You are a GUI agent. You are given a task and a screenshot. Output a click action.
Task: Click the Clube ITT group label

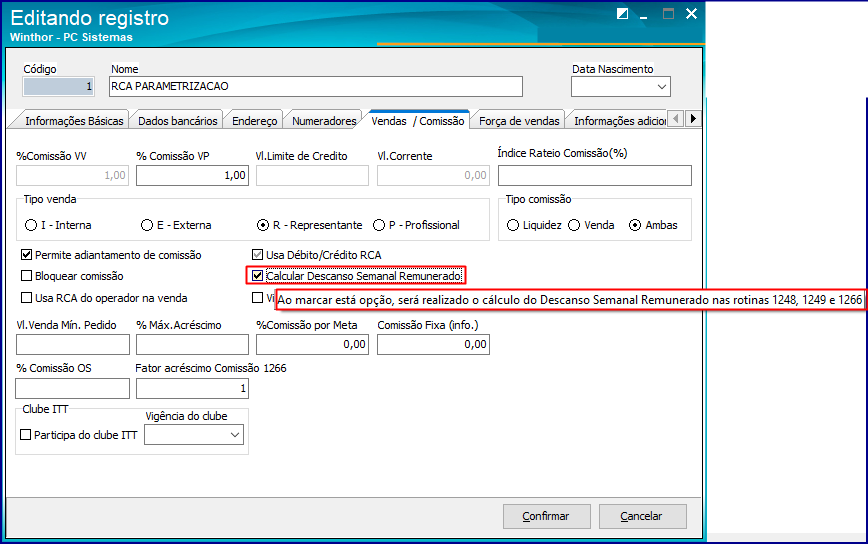pyautogui.click(x=45, y=410)
